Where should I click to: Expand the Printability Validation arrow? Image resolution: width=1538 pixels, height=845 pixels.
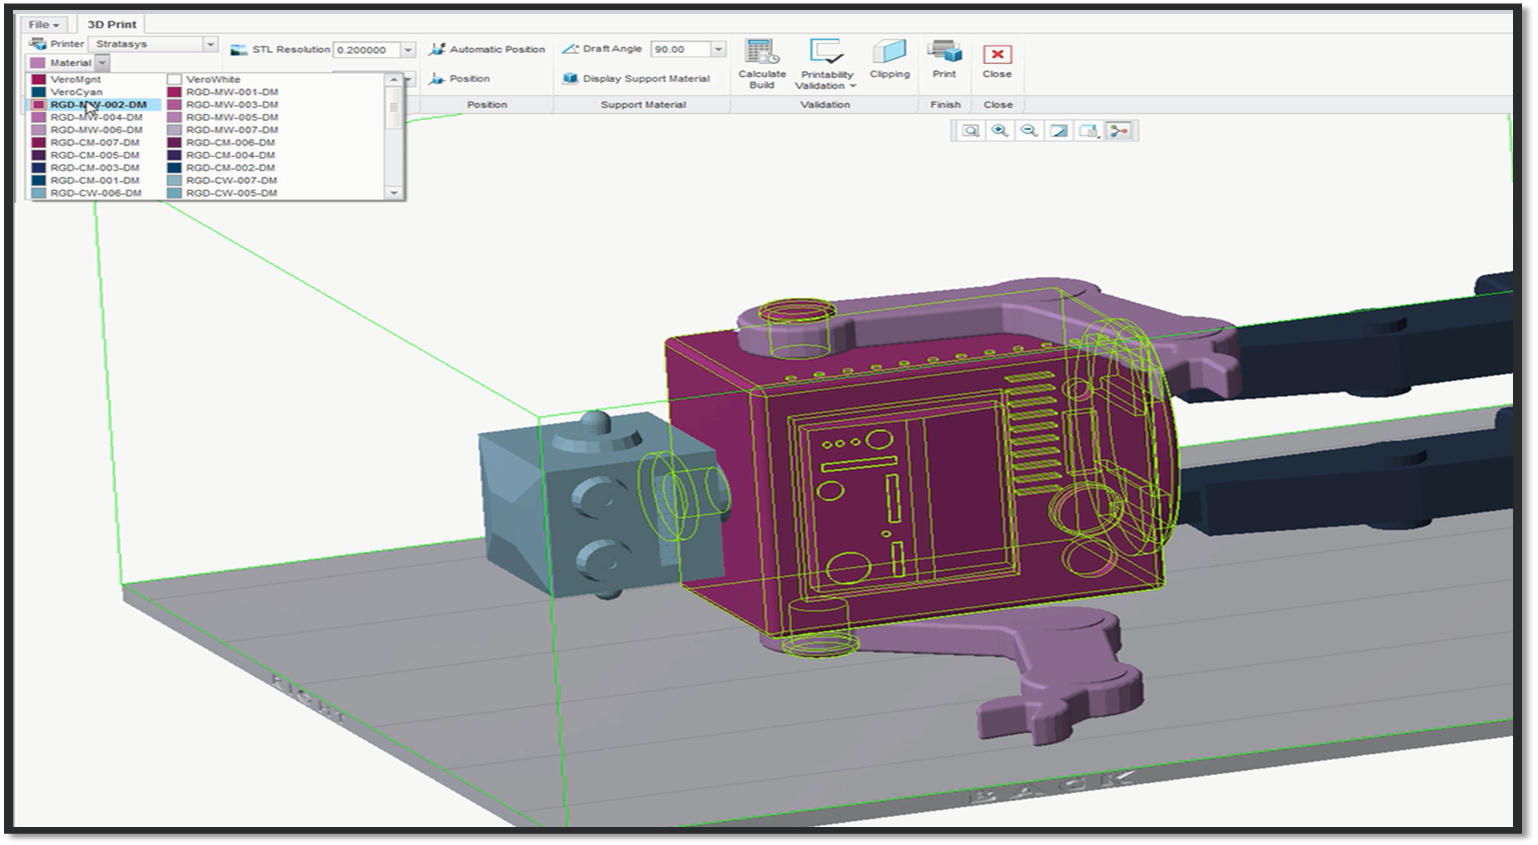coord(853,86)
